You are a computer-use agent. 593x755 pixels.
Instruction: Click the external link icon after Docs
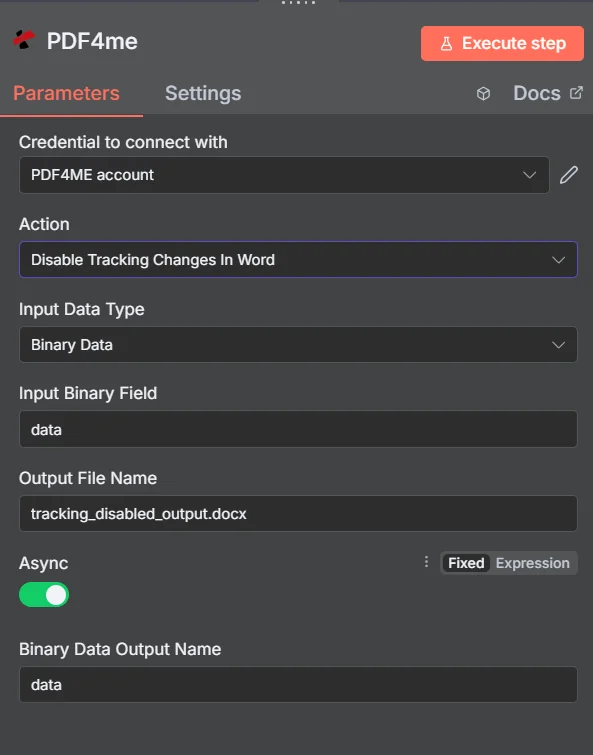(x=576, y=92)
